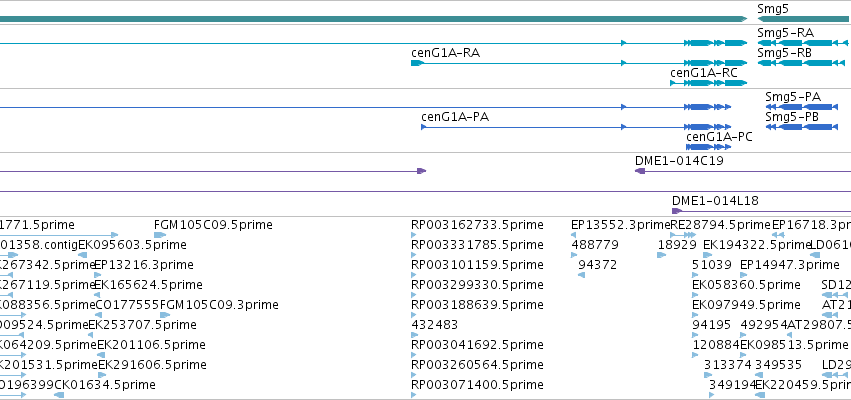Screen dimensions: 851x400
Task: Select the DME1-014C19 arrow marker
Action: pos(640,171)
